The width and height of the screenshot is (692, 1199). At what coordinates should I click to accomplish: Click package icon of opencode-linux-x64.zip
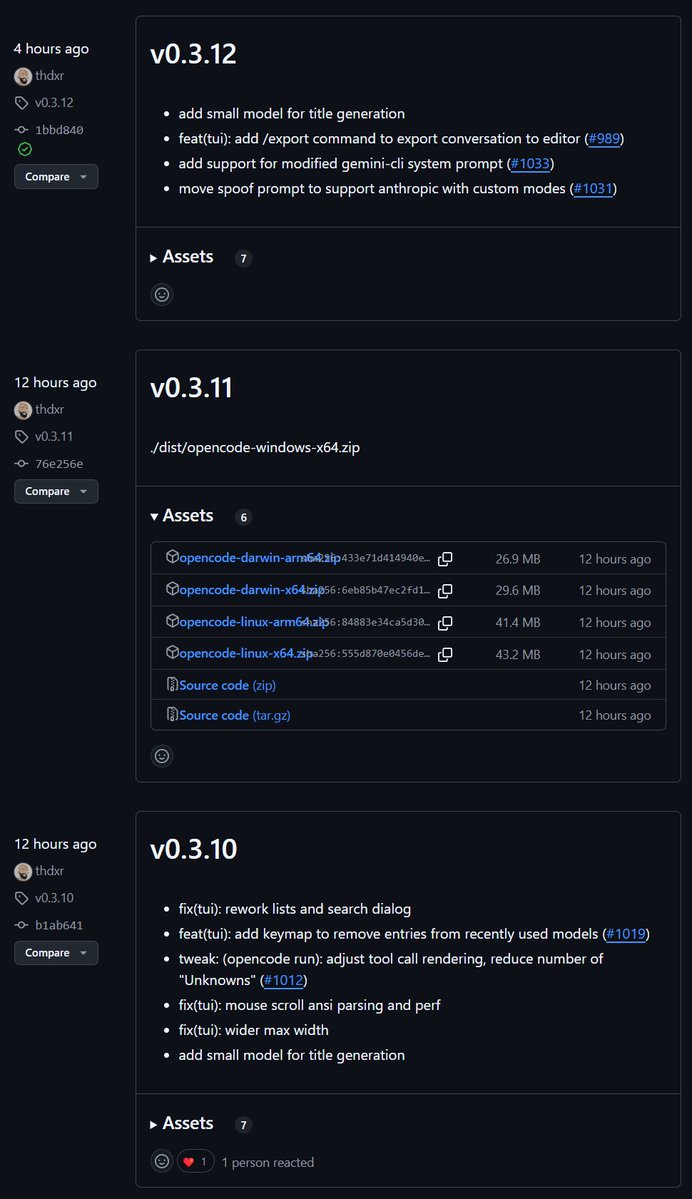point(172,652)
